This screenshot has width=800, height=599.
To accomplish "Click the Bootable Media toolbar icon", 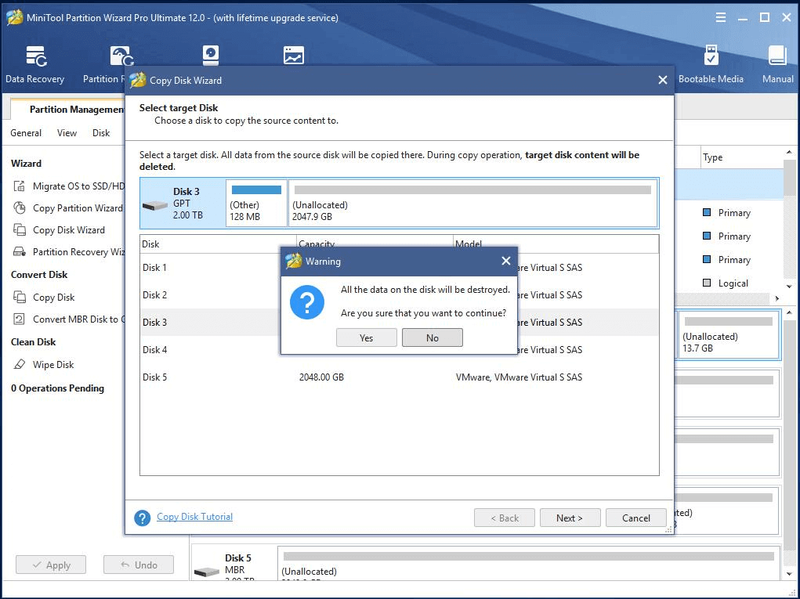I will click(711, 55).
